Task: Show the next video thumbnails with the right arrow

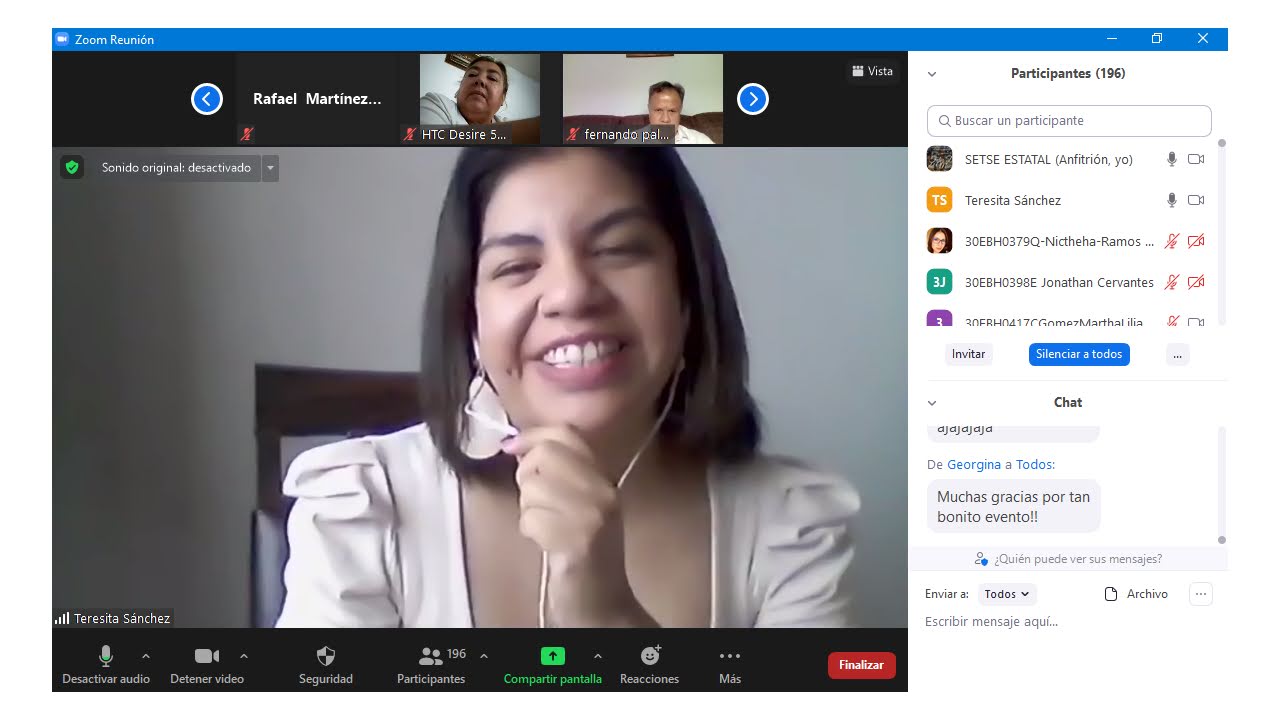Action: (753, 99)
